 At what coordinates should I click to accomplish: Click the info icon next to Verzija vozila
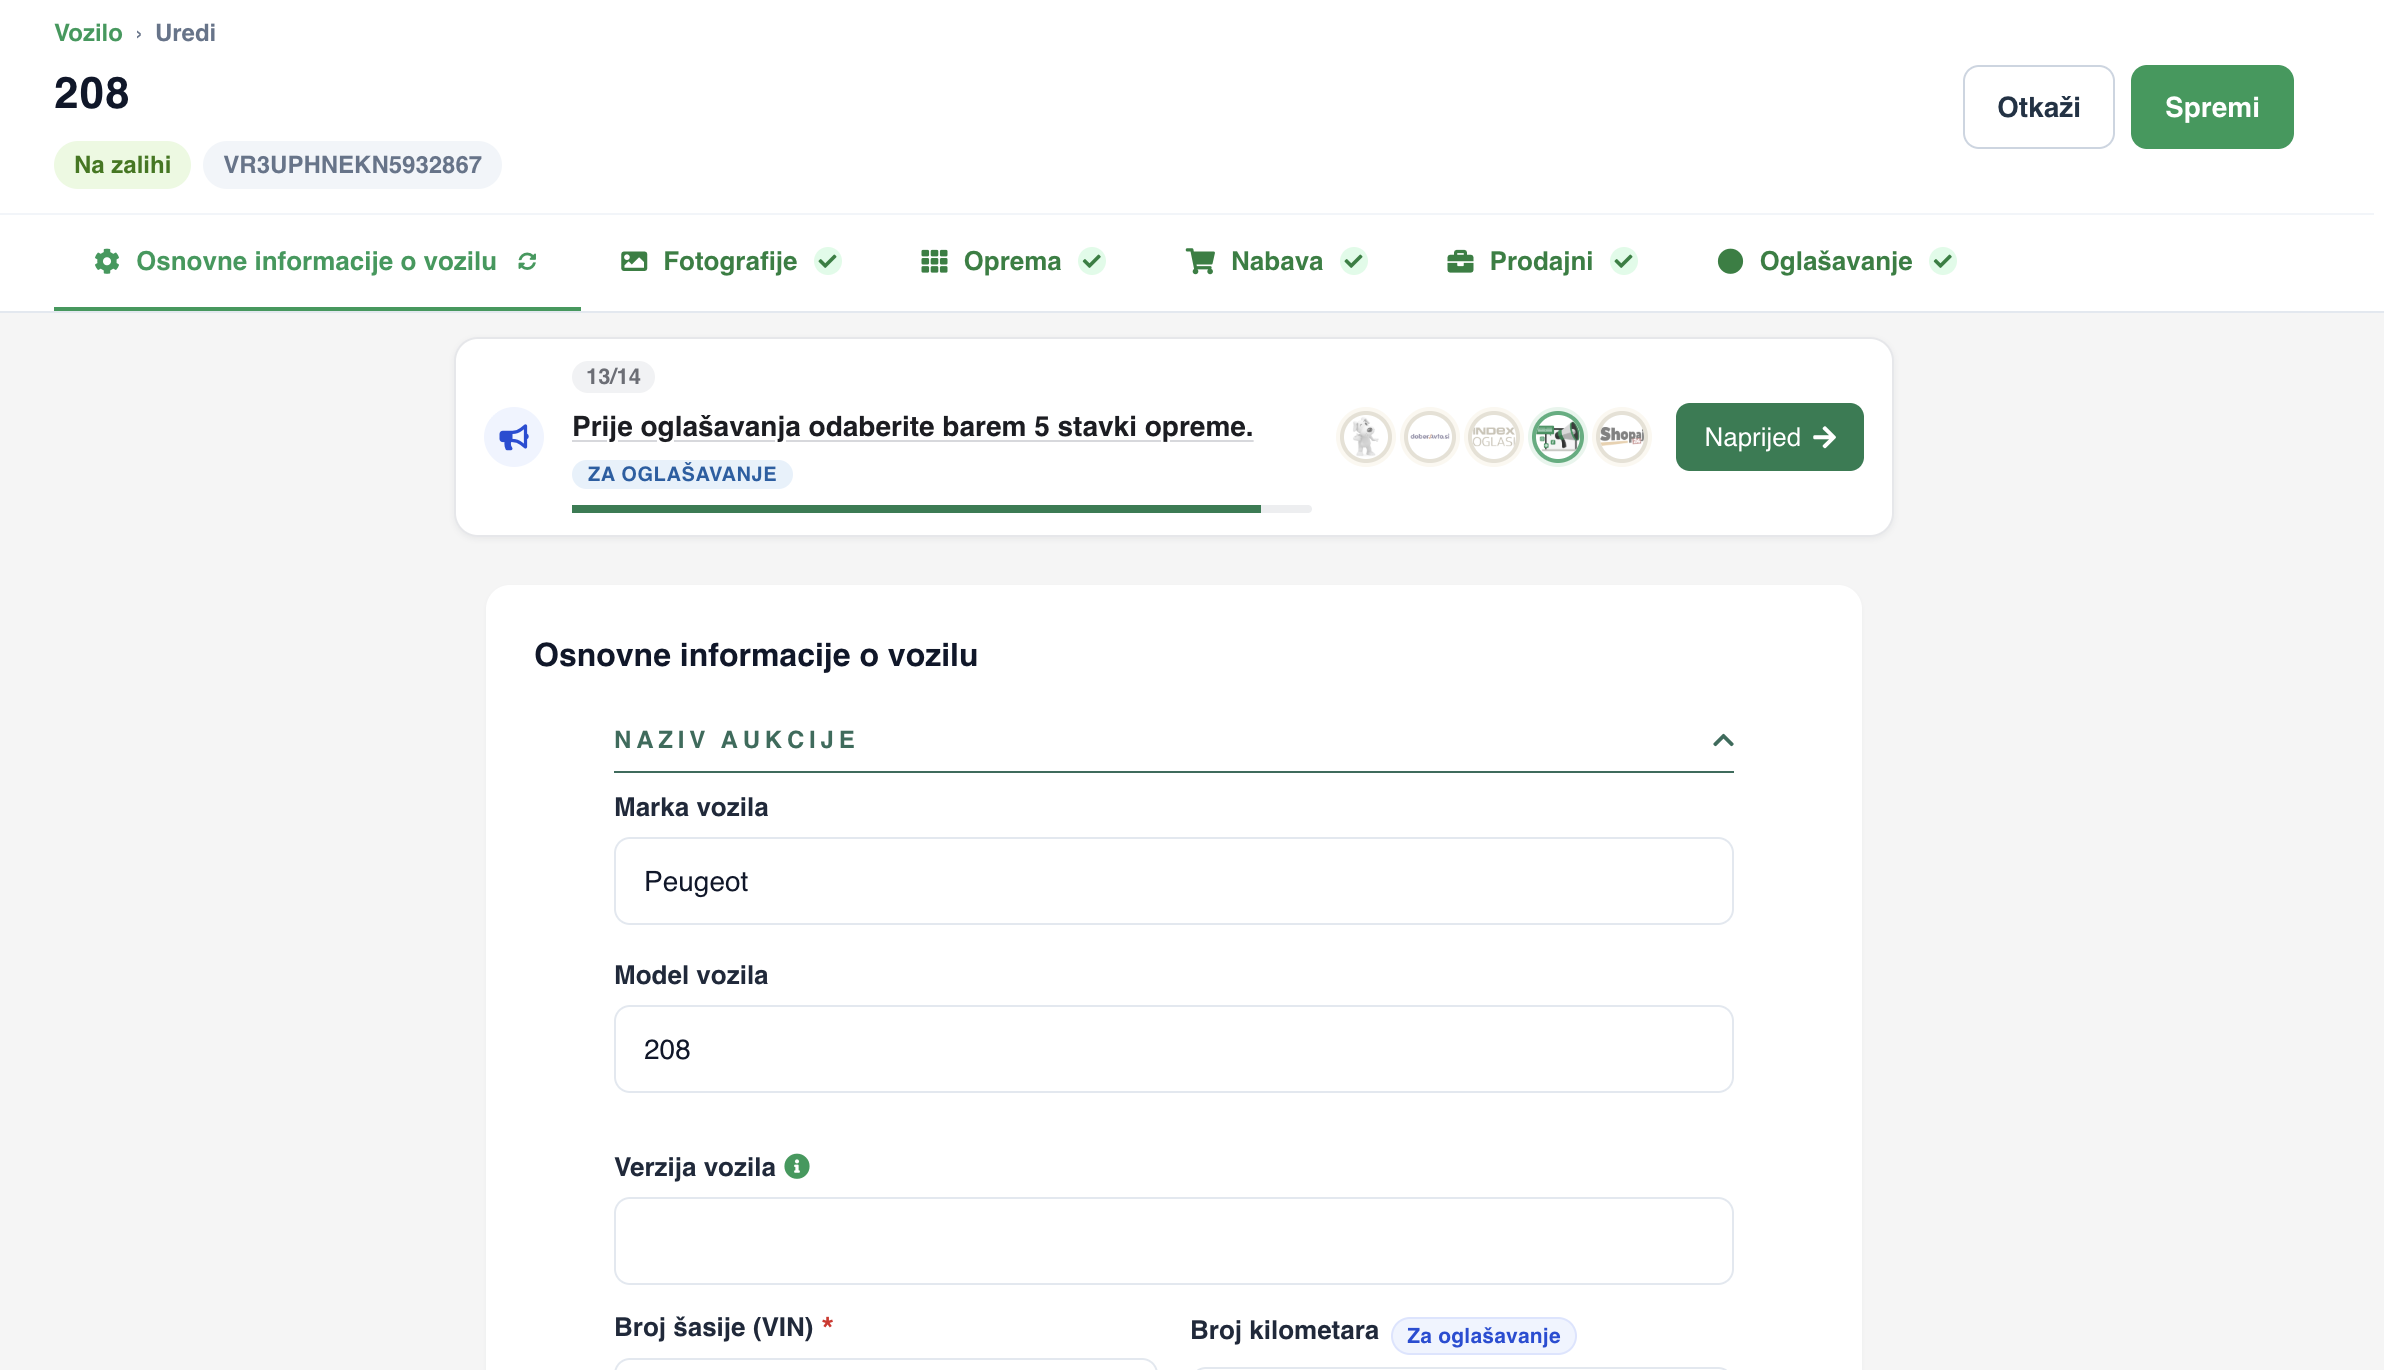pos(797,1166)
